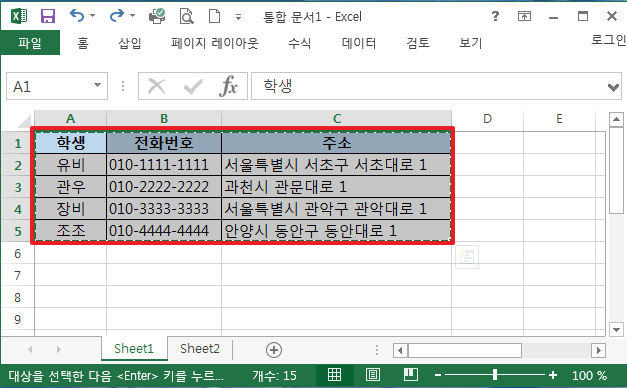This screenshot has width=627, height=388.
Task: Customize the Quick Access Toolbar dropdown
Action: pyautogui.click(x=238, y=17)
